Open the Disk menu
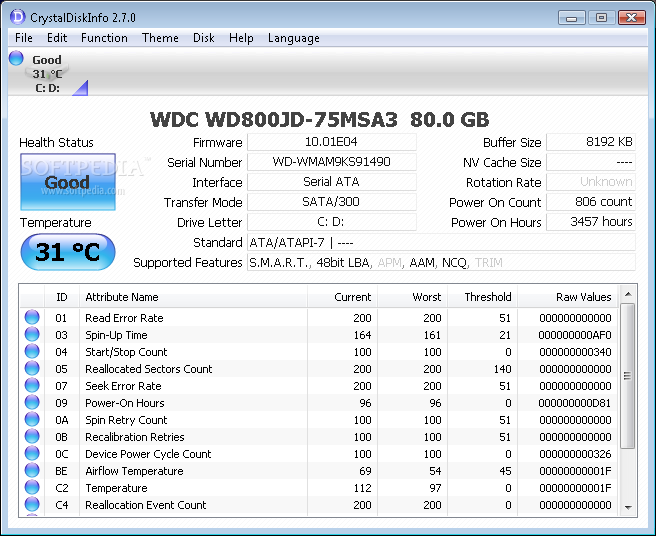Image resolution: width=656 pixels, height=536 pixels. 204,38
